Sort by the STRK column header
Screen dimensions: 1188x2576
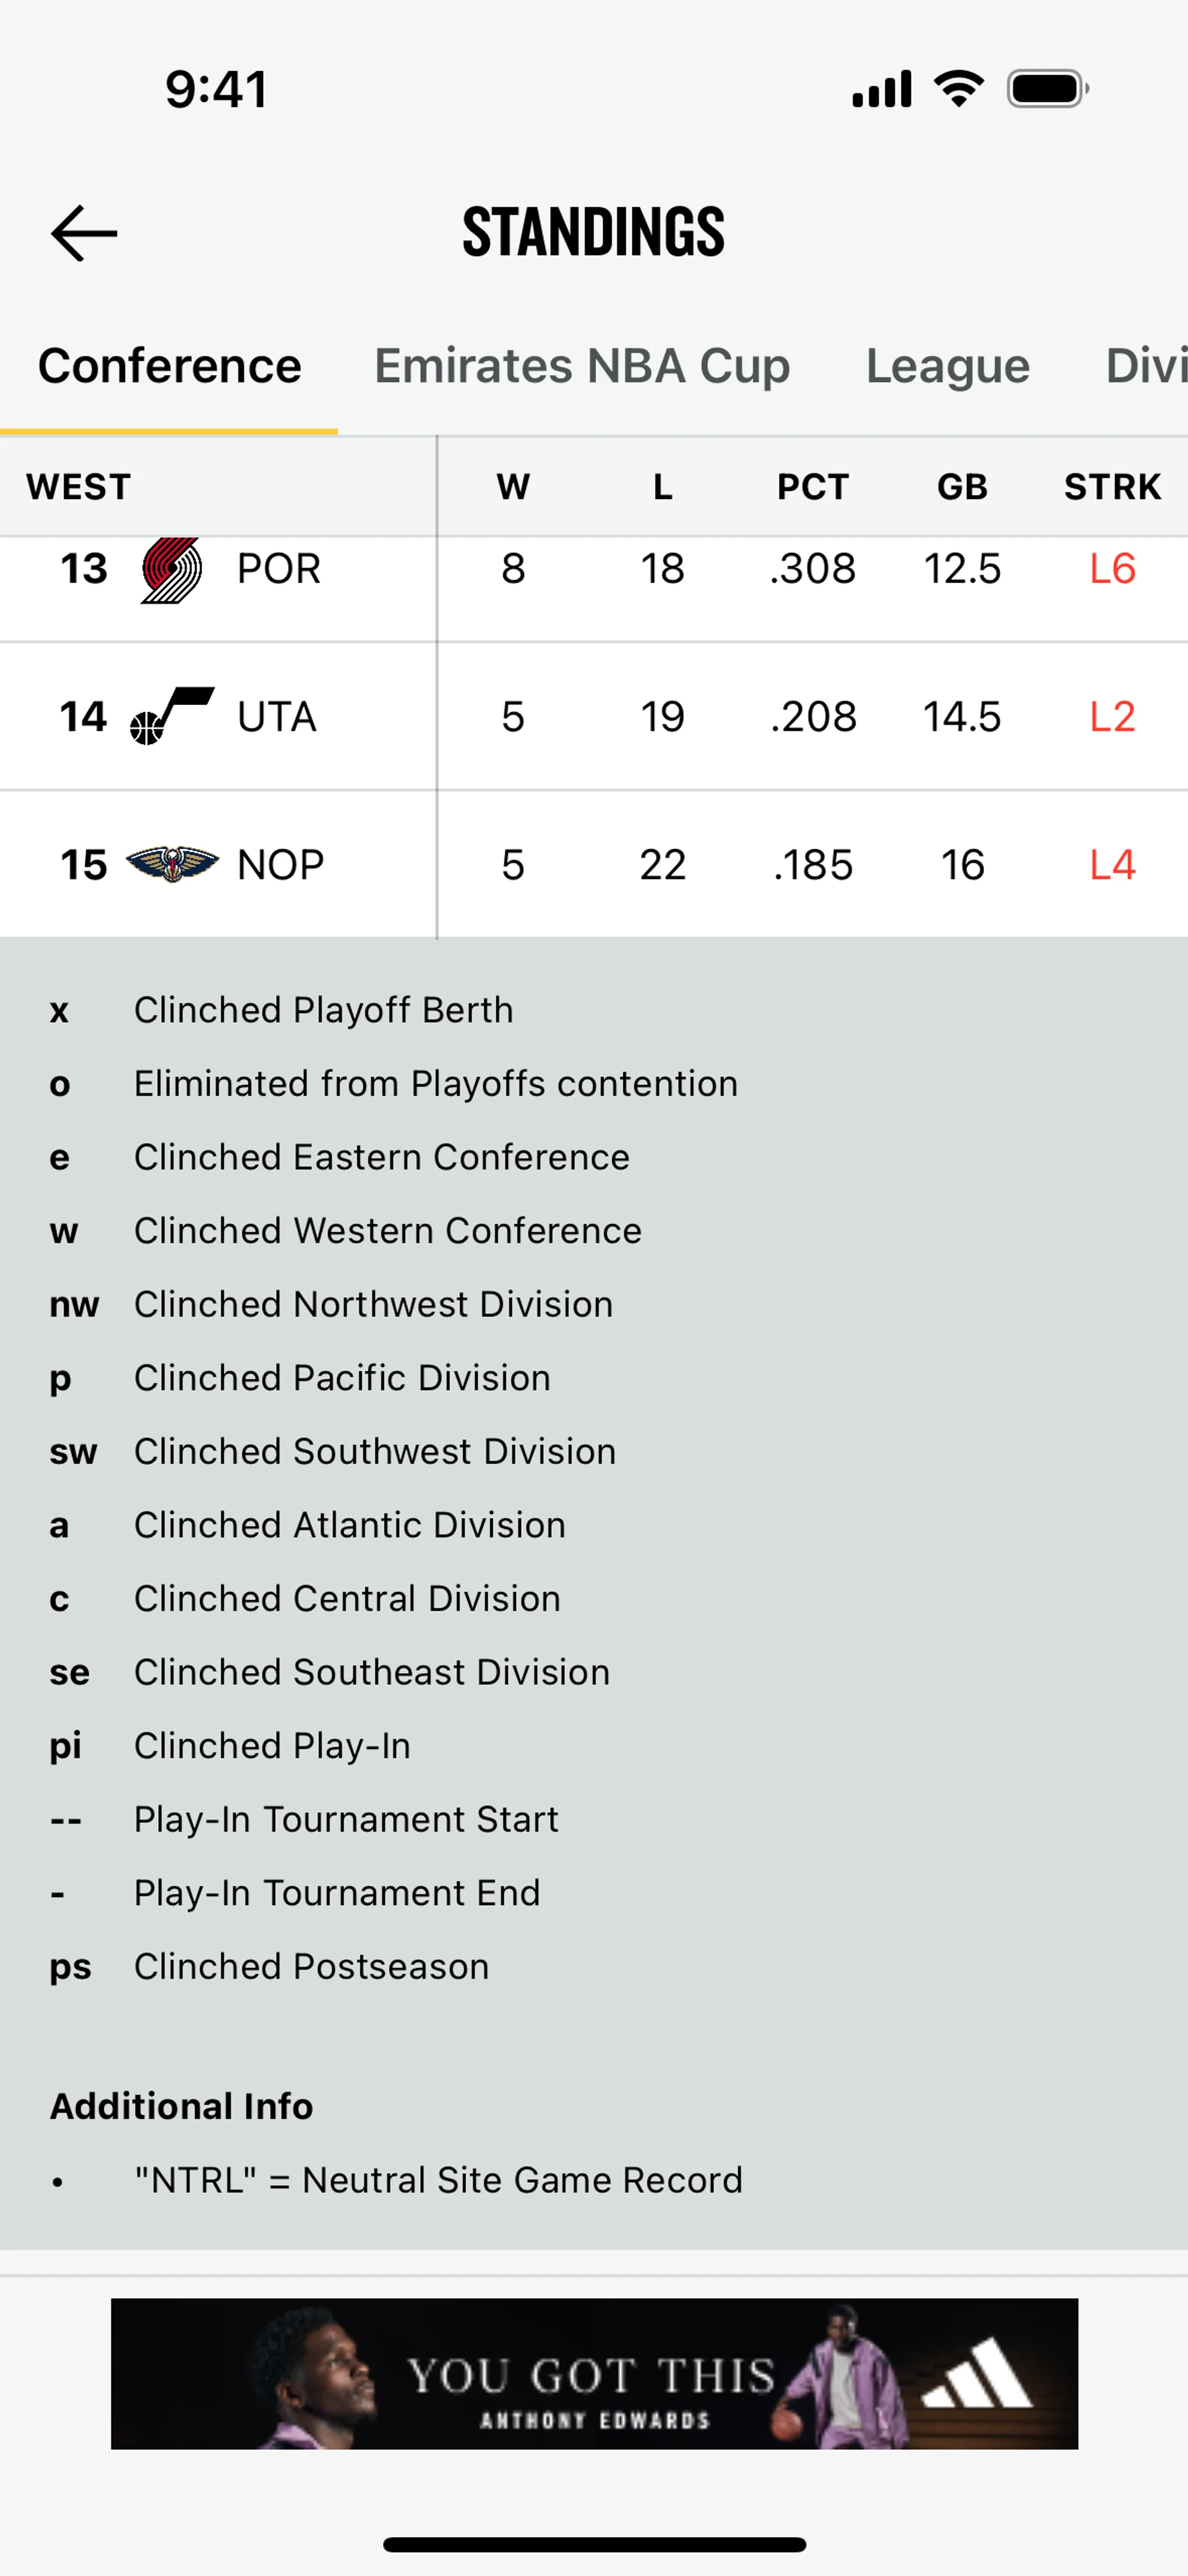click(1112, 487)
